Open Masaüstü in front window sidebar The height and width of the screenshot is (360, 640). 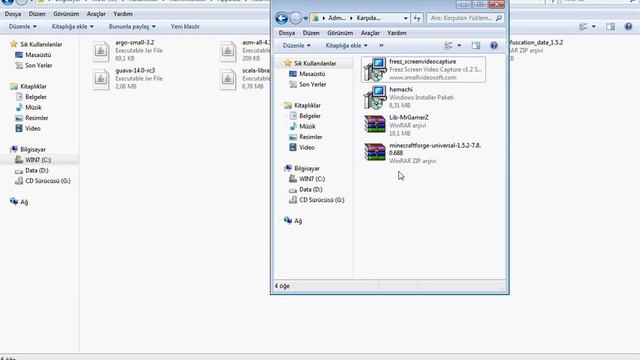pyautogui.click(x=312, y=74)
